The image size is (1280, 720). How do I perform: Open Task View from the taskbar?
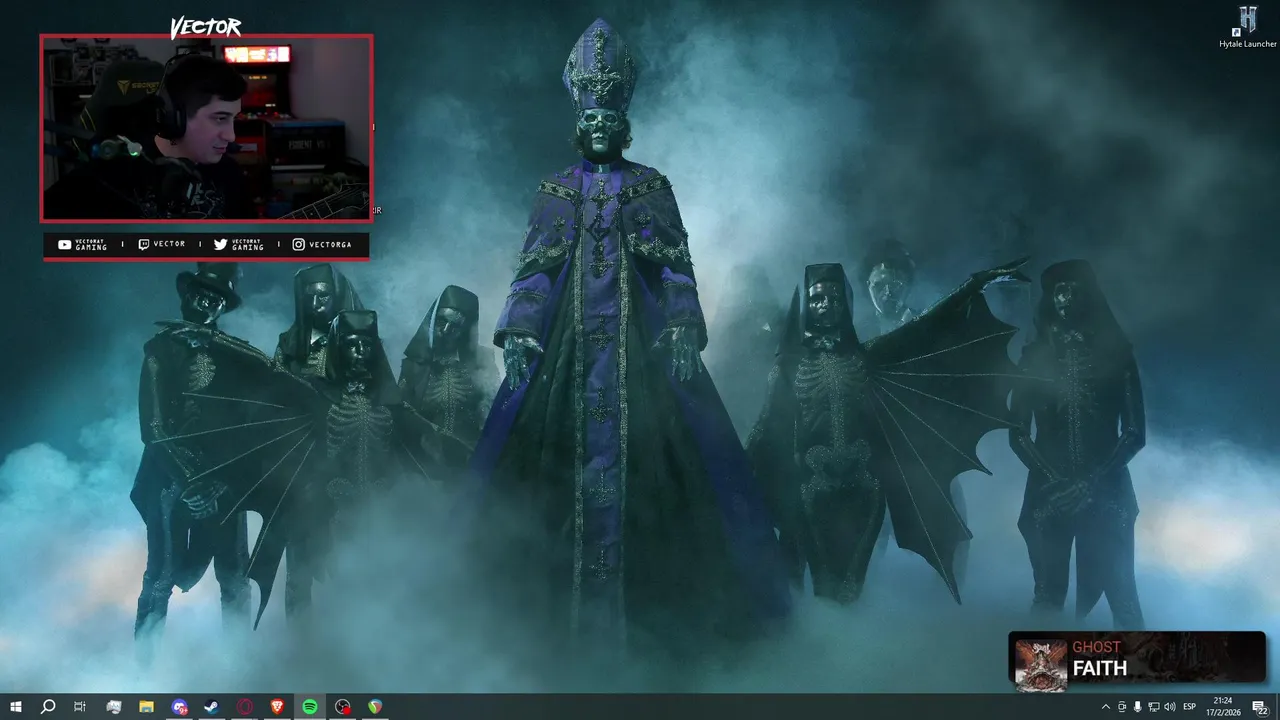coord(80,707)
